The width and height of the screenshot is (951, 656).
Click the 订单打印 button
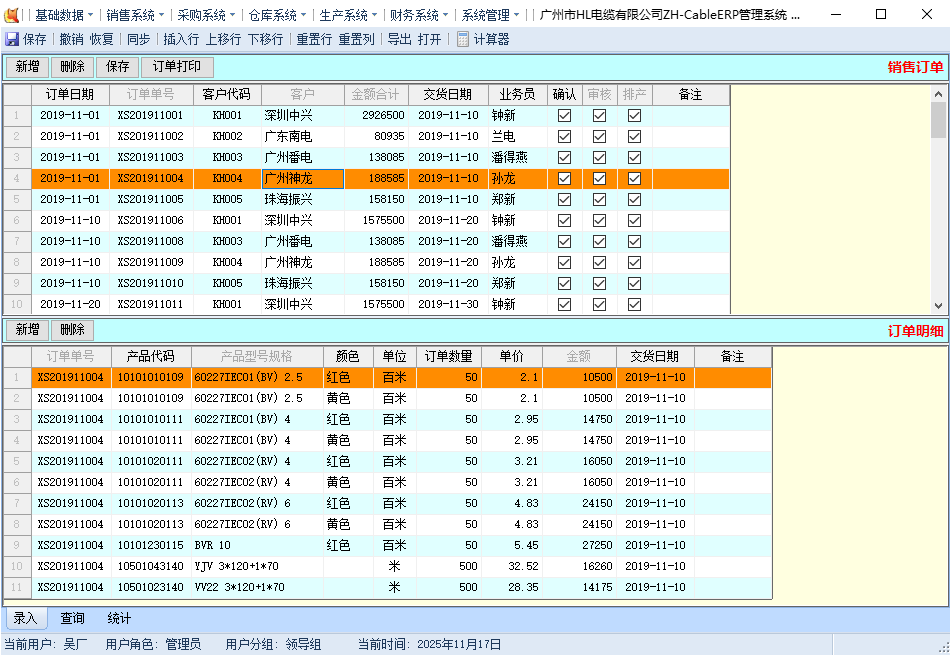(x=177, y=67)
